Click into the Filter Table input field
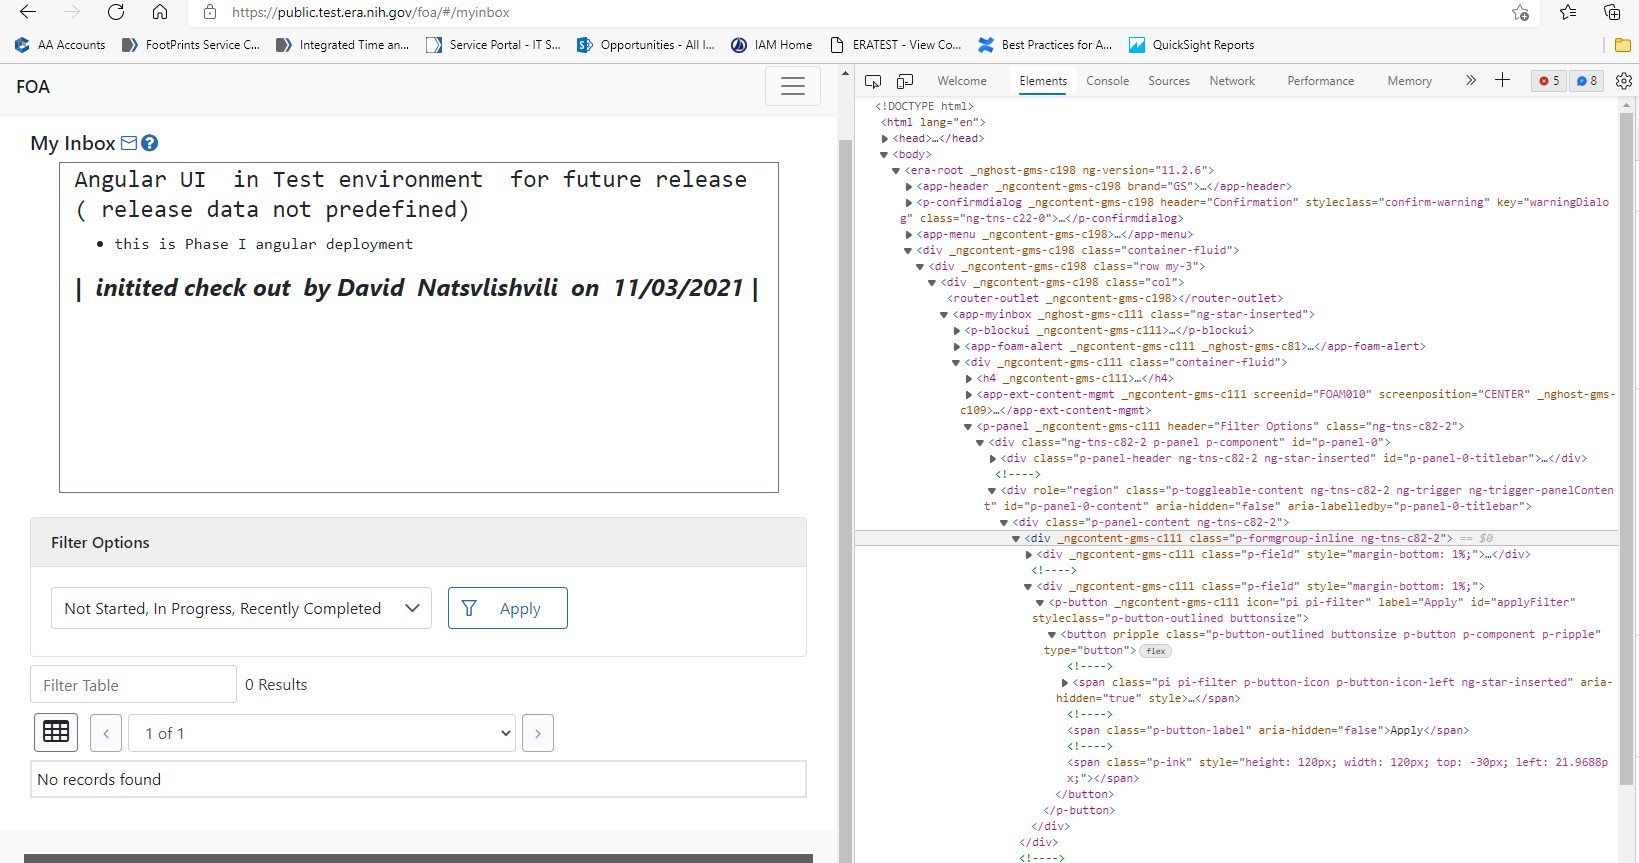The image size is (1639, 863). (133, 685)
